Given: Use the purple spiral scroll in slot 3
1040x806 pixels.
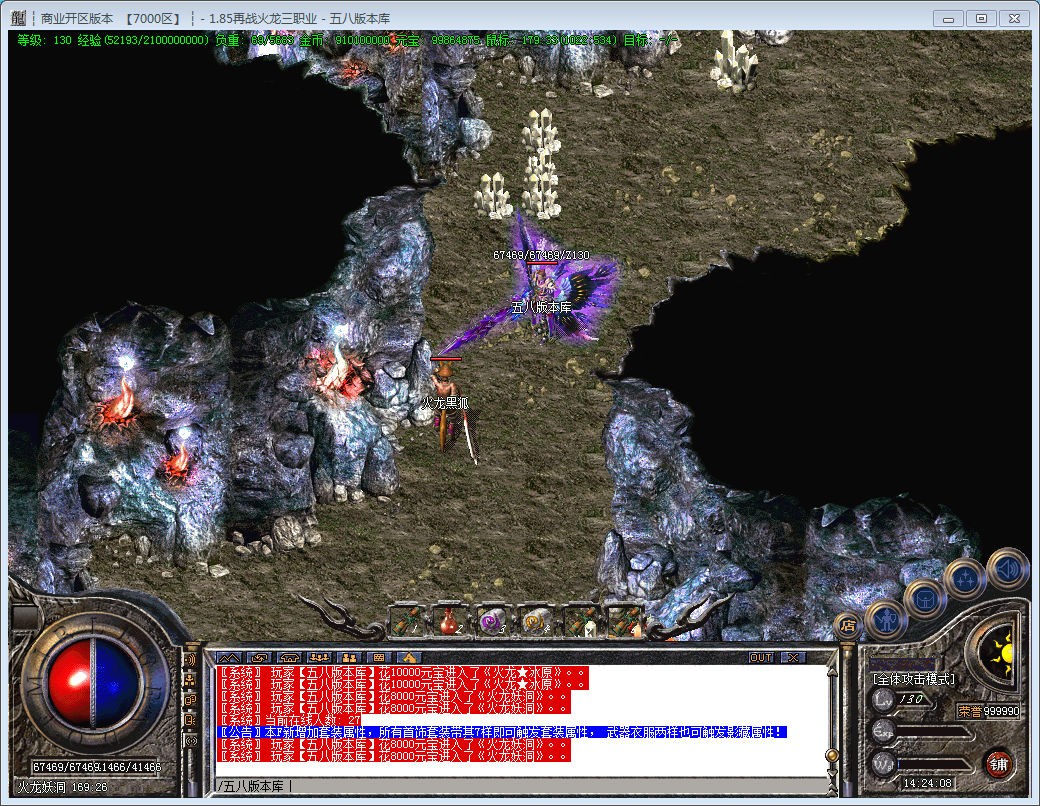Looking at the screenshot, I should coord(493,622).
